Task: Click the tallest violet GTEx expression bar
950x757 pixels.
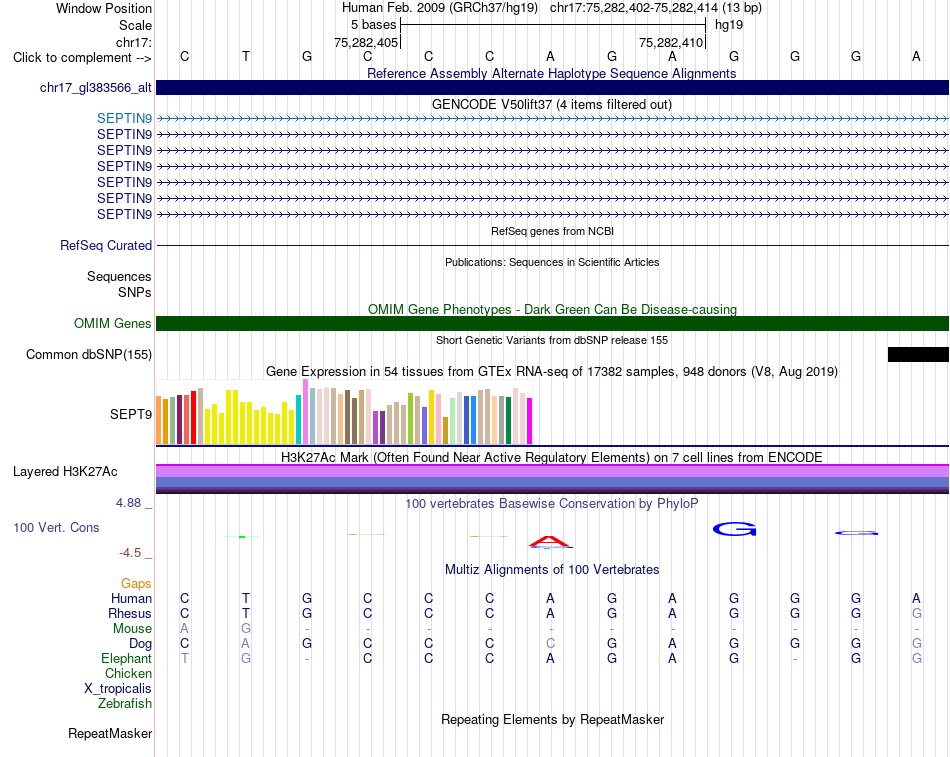Action: 305,412
